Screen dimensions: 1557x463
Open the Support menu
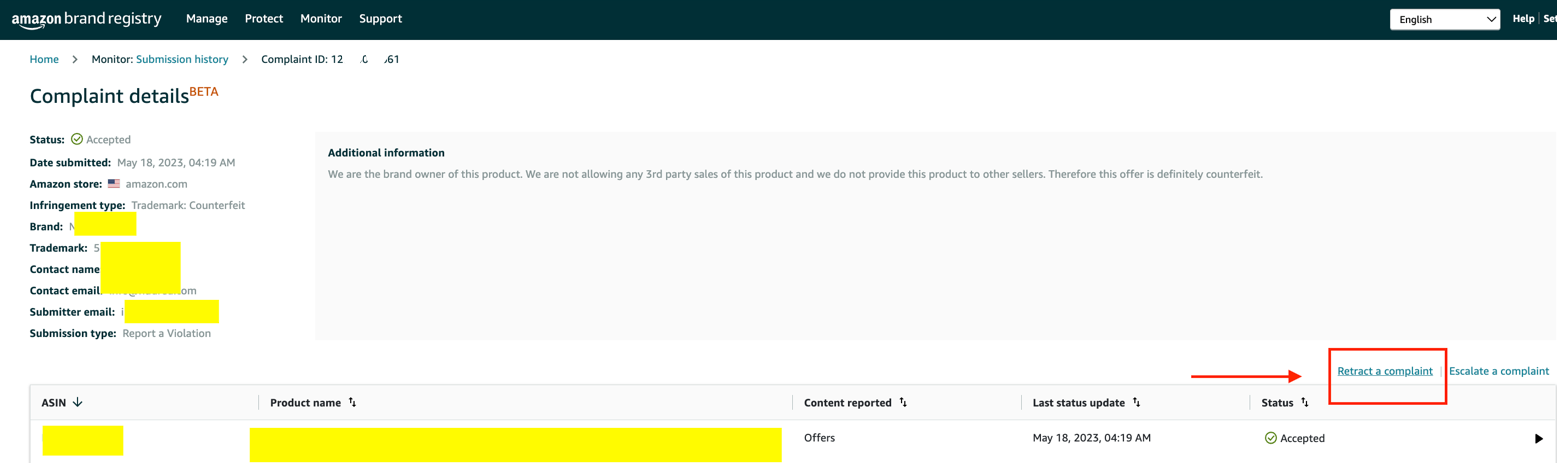[380, 19]
